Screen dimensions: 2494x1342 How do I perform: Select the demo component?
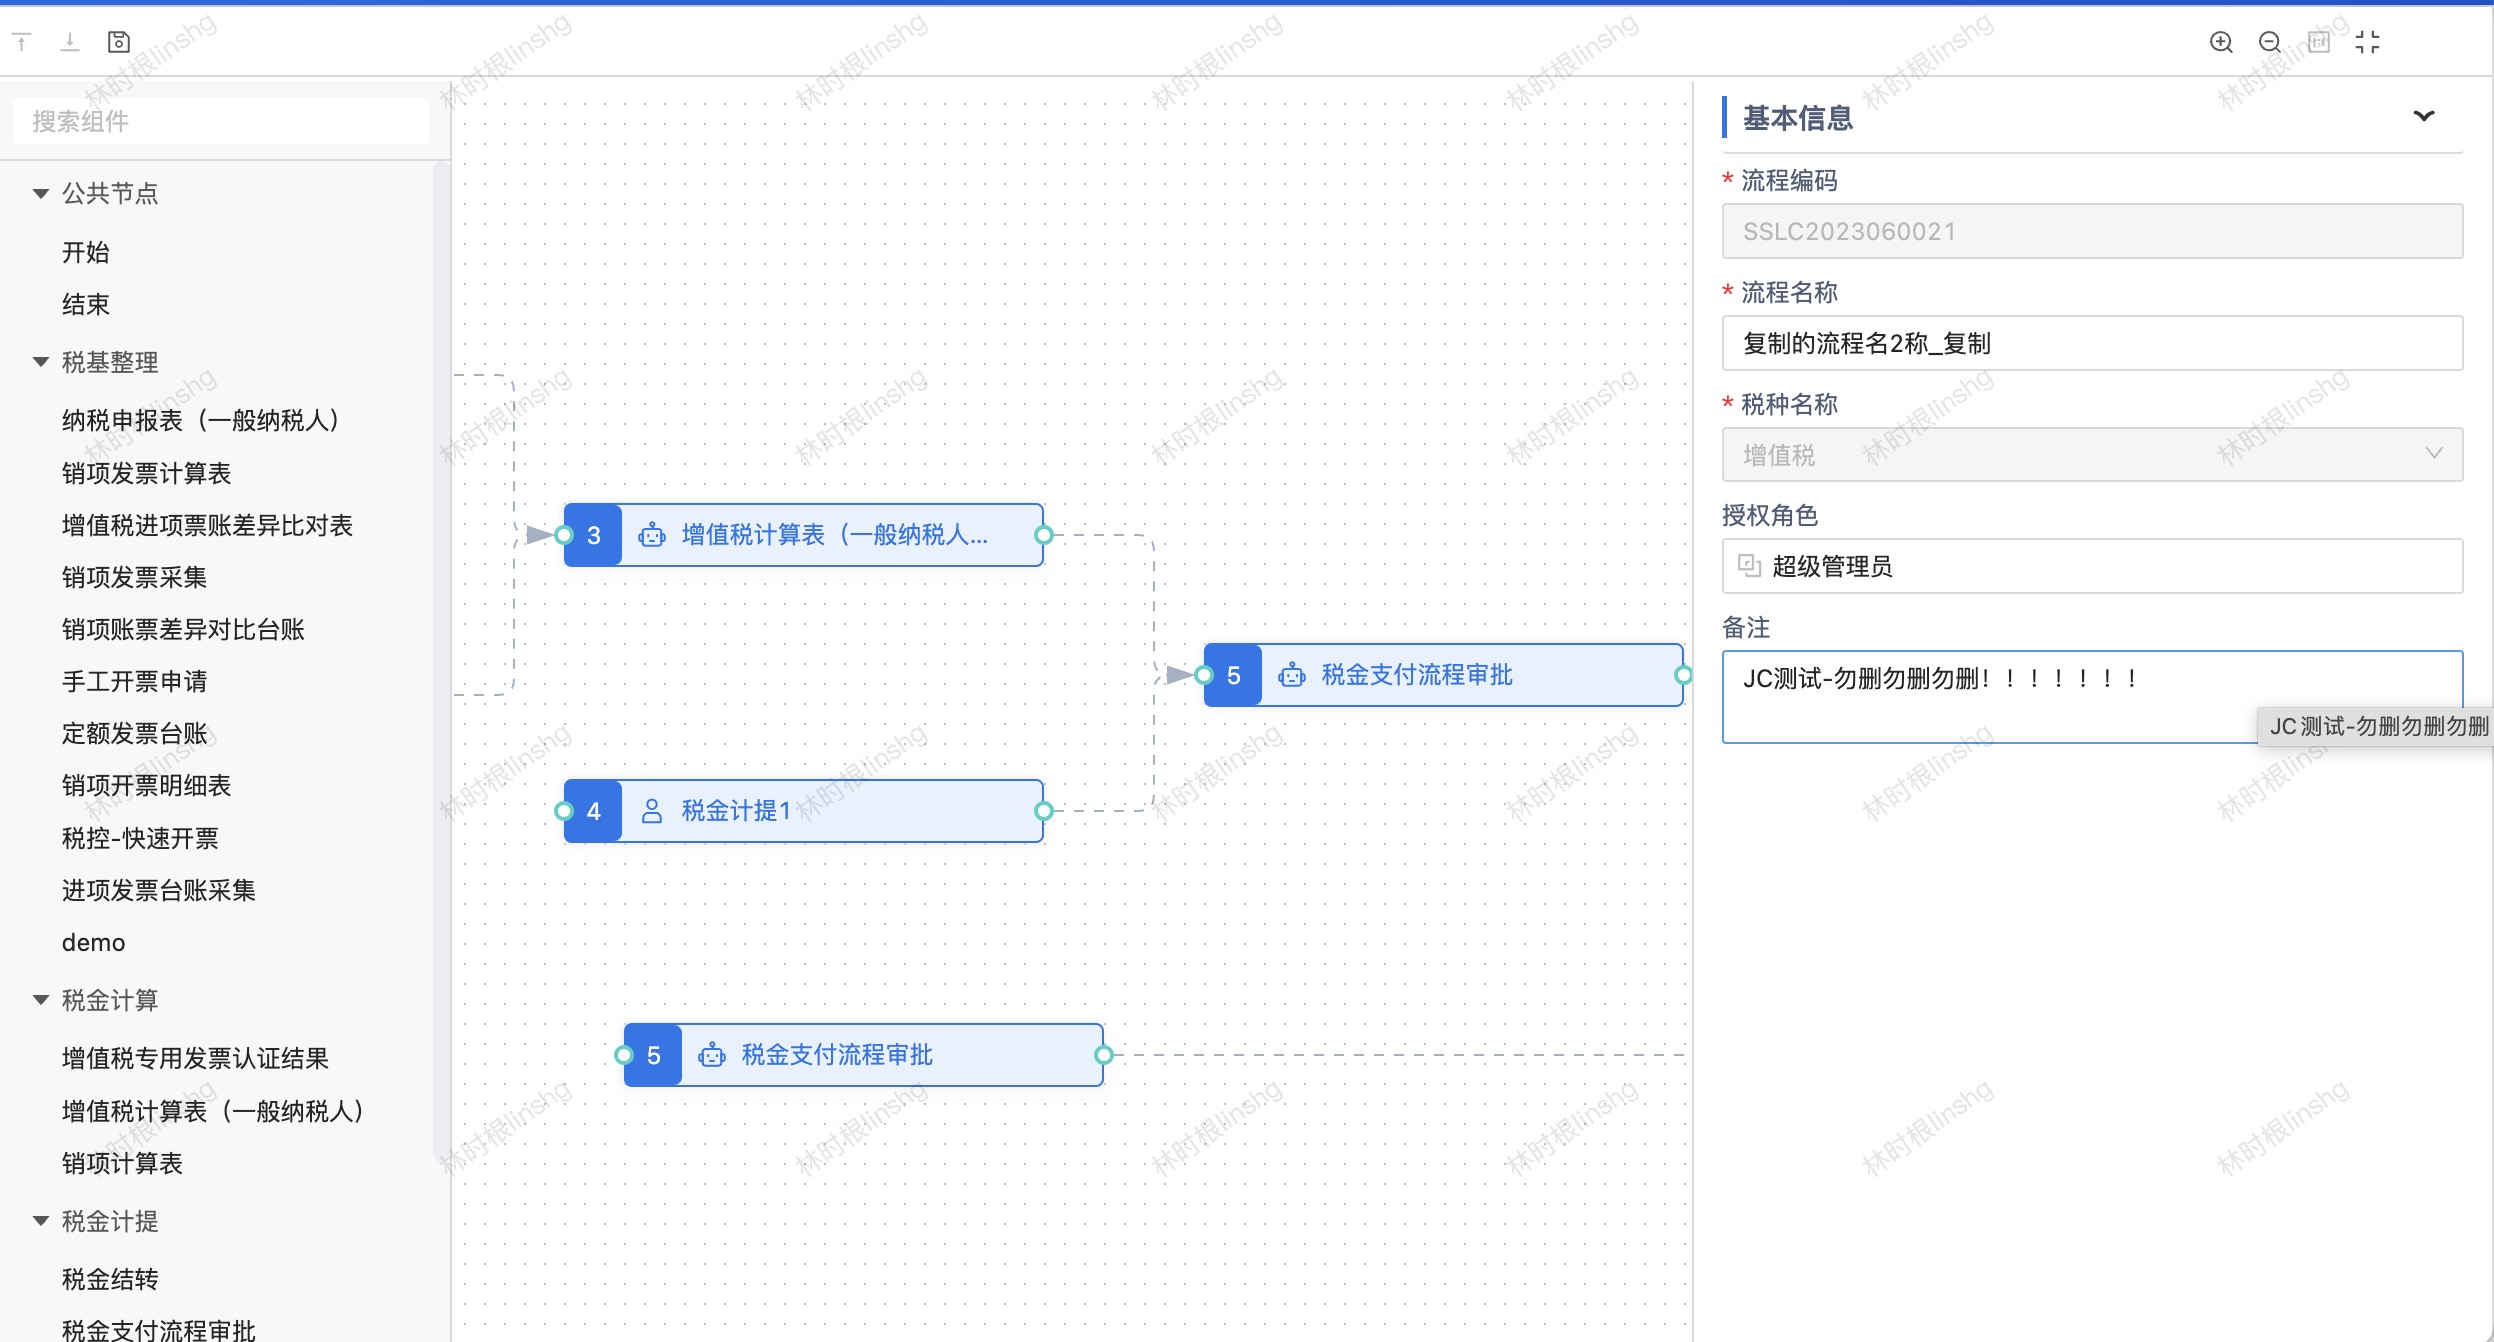coord(94,942)
